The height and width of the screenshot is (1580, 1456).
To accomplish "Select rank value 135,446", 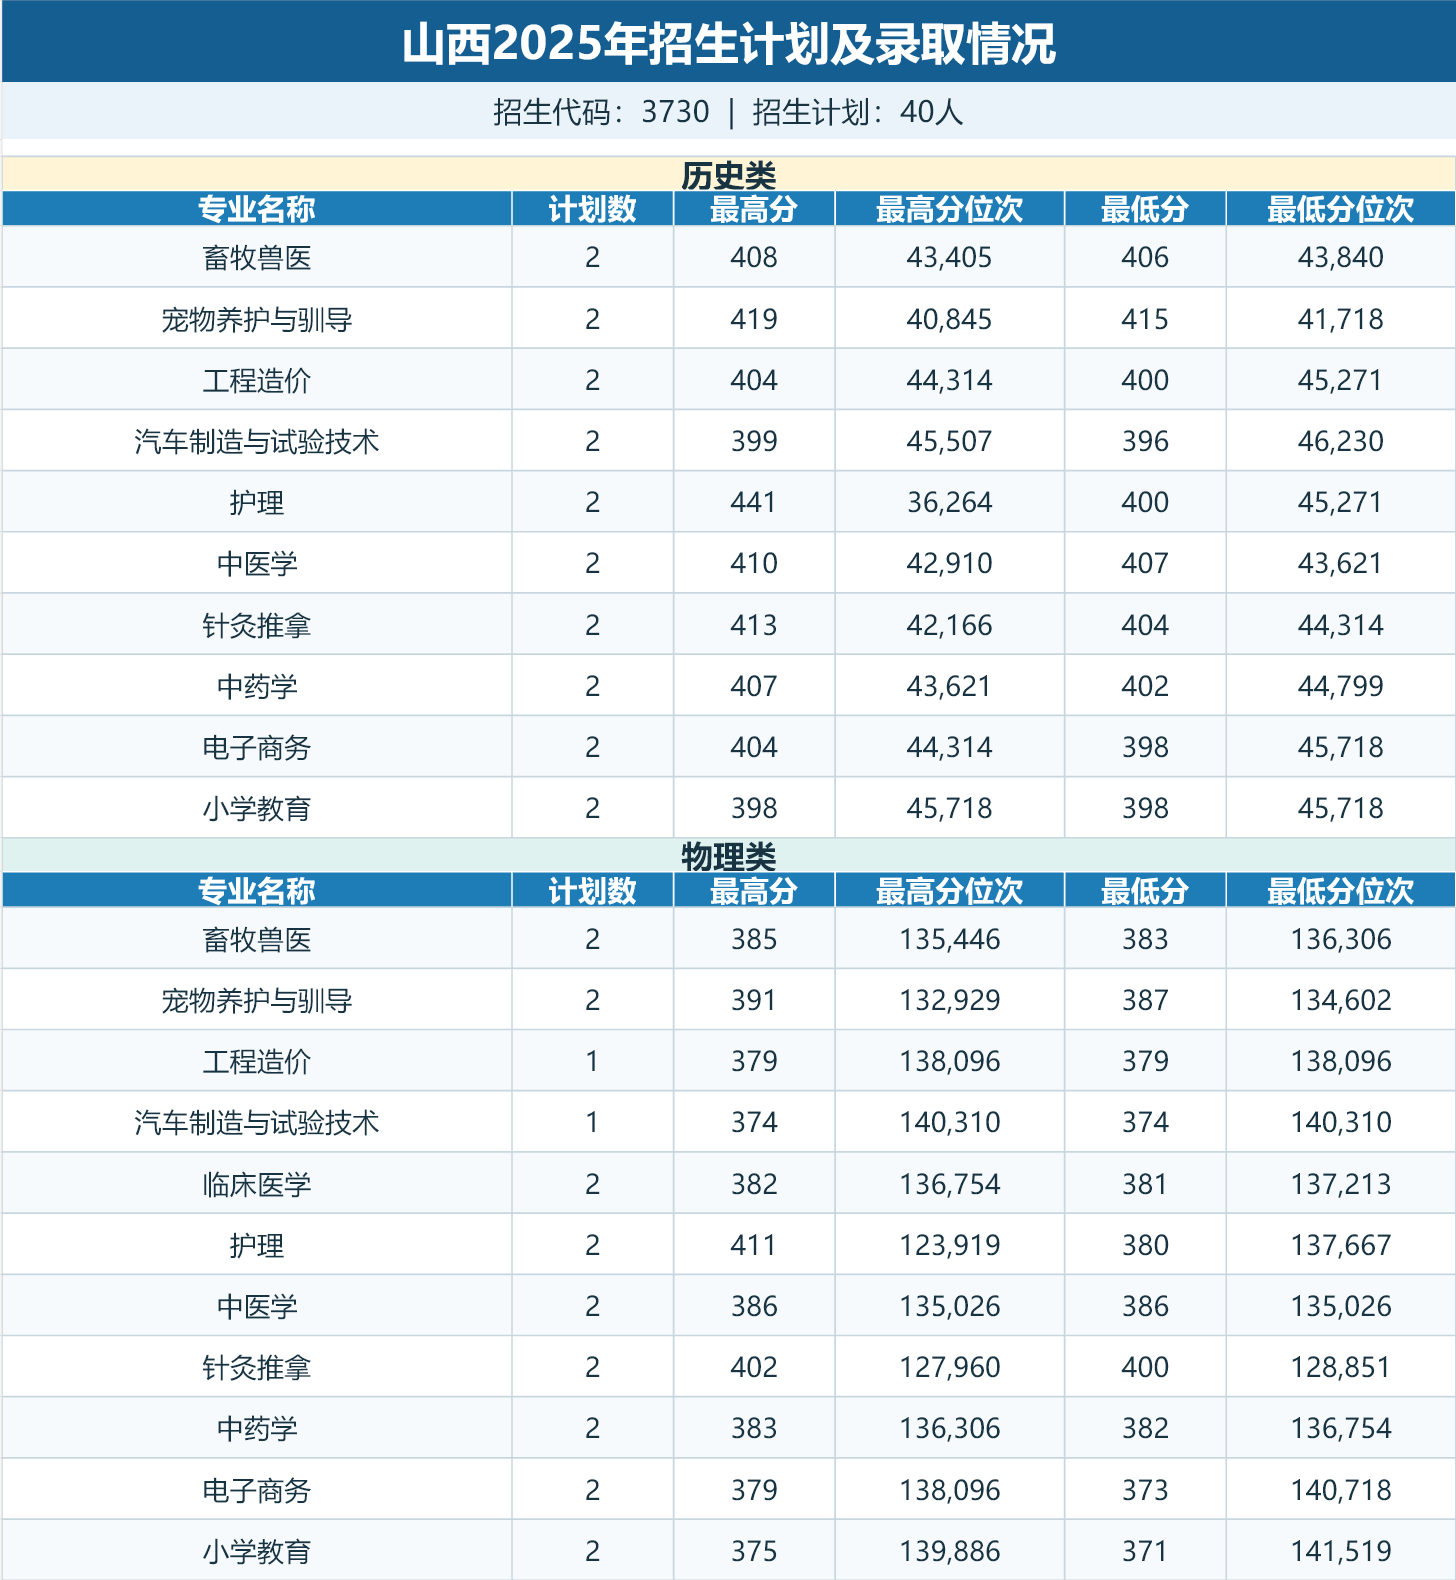I will (949, 939).
